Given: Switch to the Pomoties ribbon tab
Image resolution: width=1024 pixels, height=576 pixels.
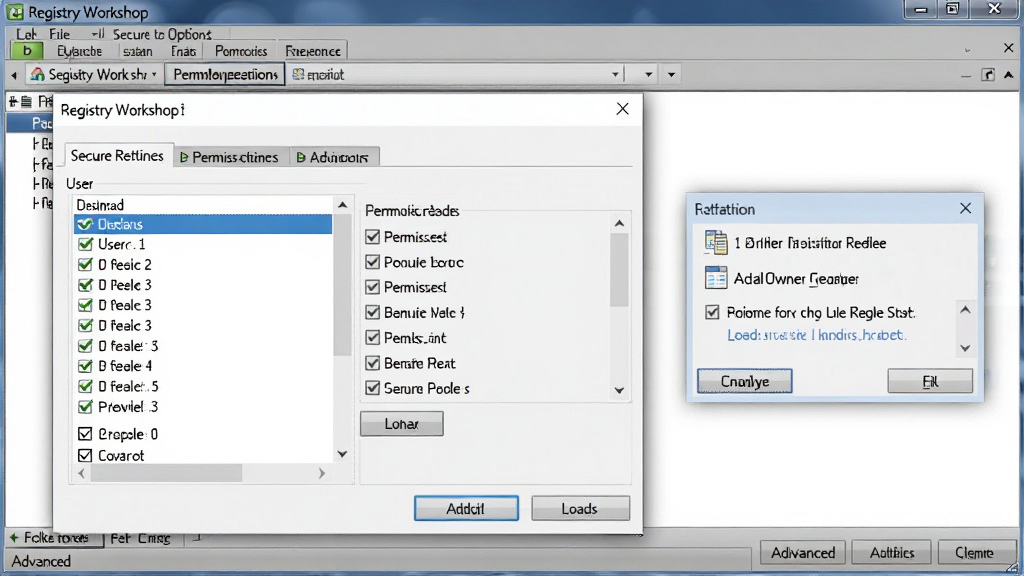Looking at the screenshot, I should click(x=241, y=51).
